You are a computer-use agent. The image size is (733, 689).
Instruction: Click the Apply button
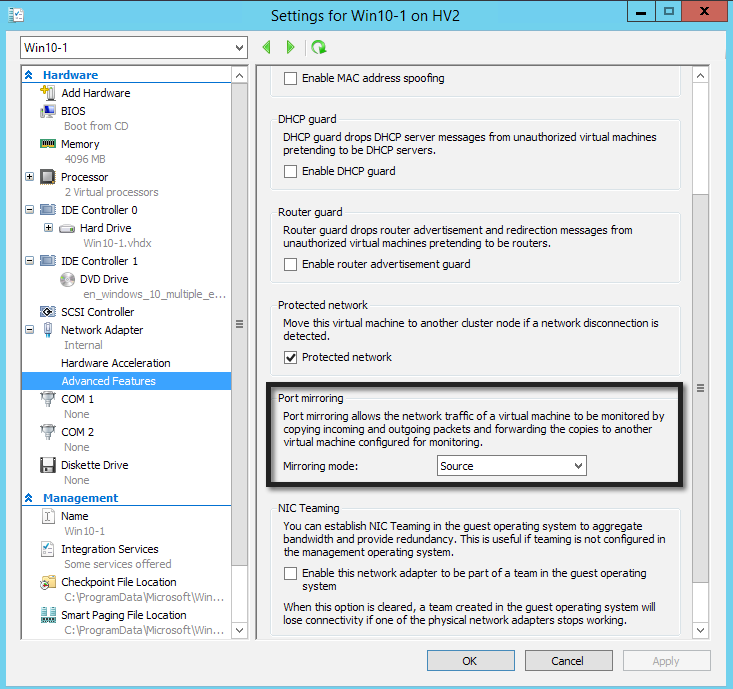coord(667,661)
